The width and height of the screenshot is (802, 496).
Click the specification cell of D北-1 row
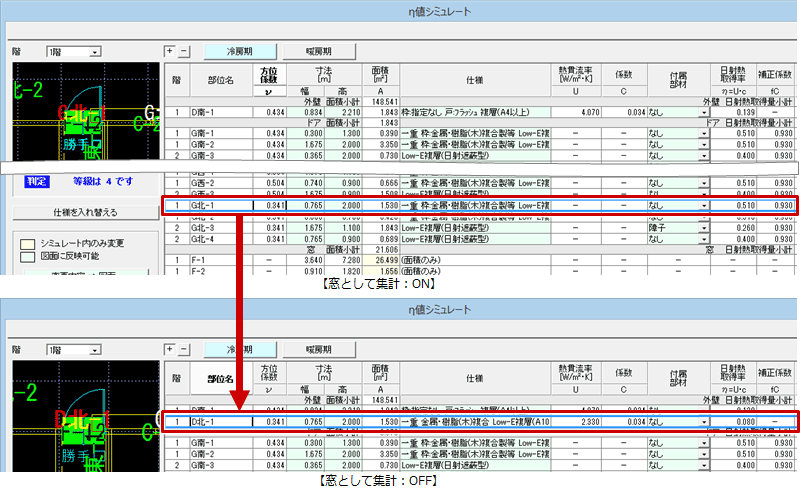coord(475,422)
